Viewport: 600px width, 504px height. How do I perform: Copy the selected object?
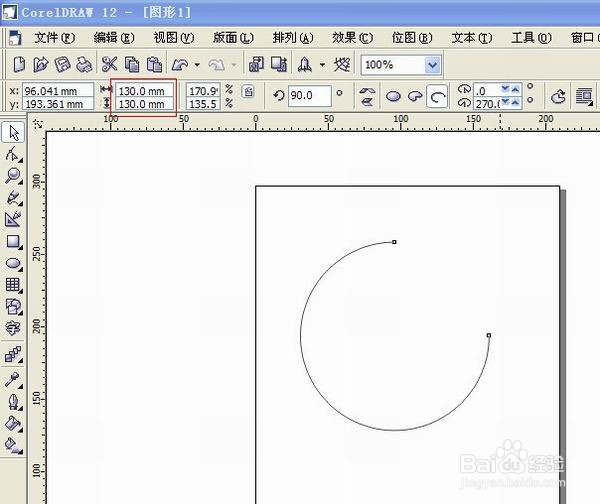pos(132,64)
